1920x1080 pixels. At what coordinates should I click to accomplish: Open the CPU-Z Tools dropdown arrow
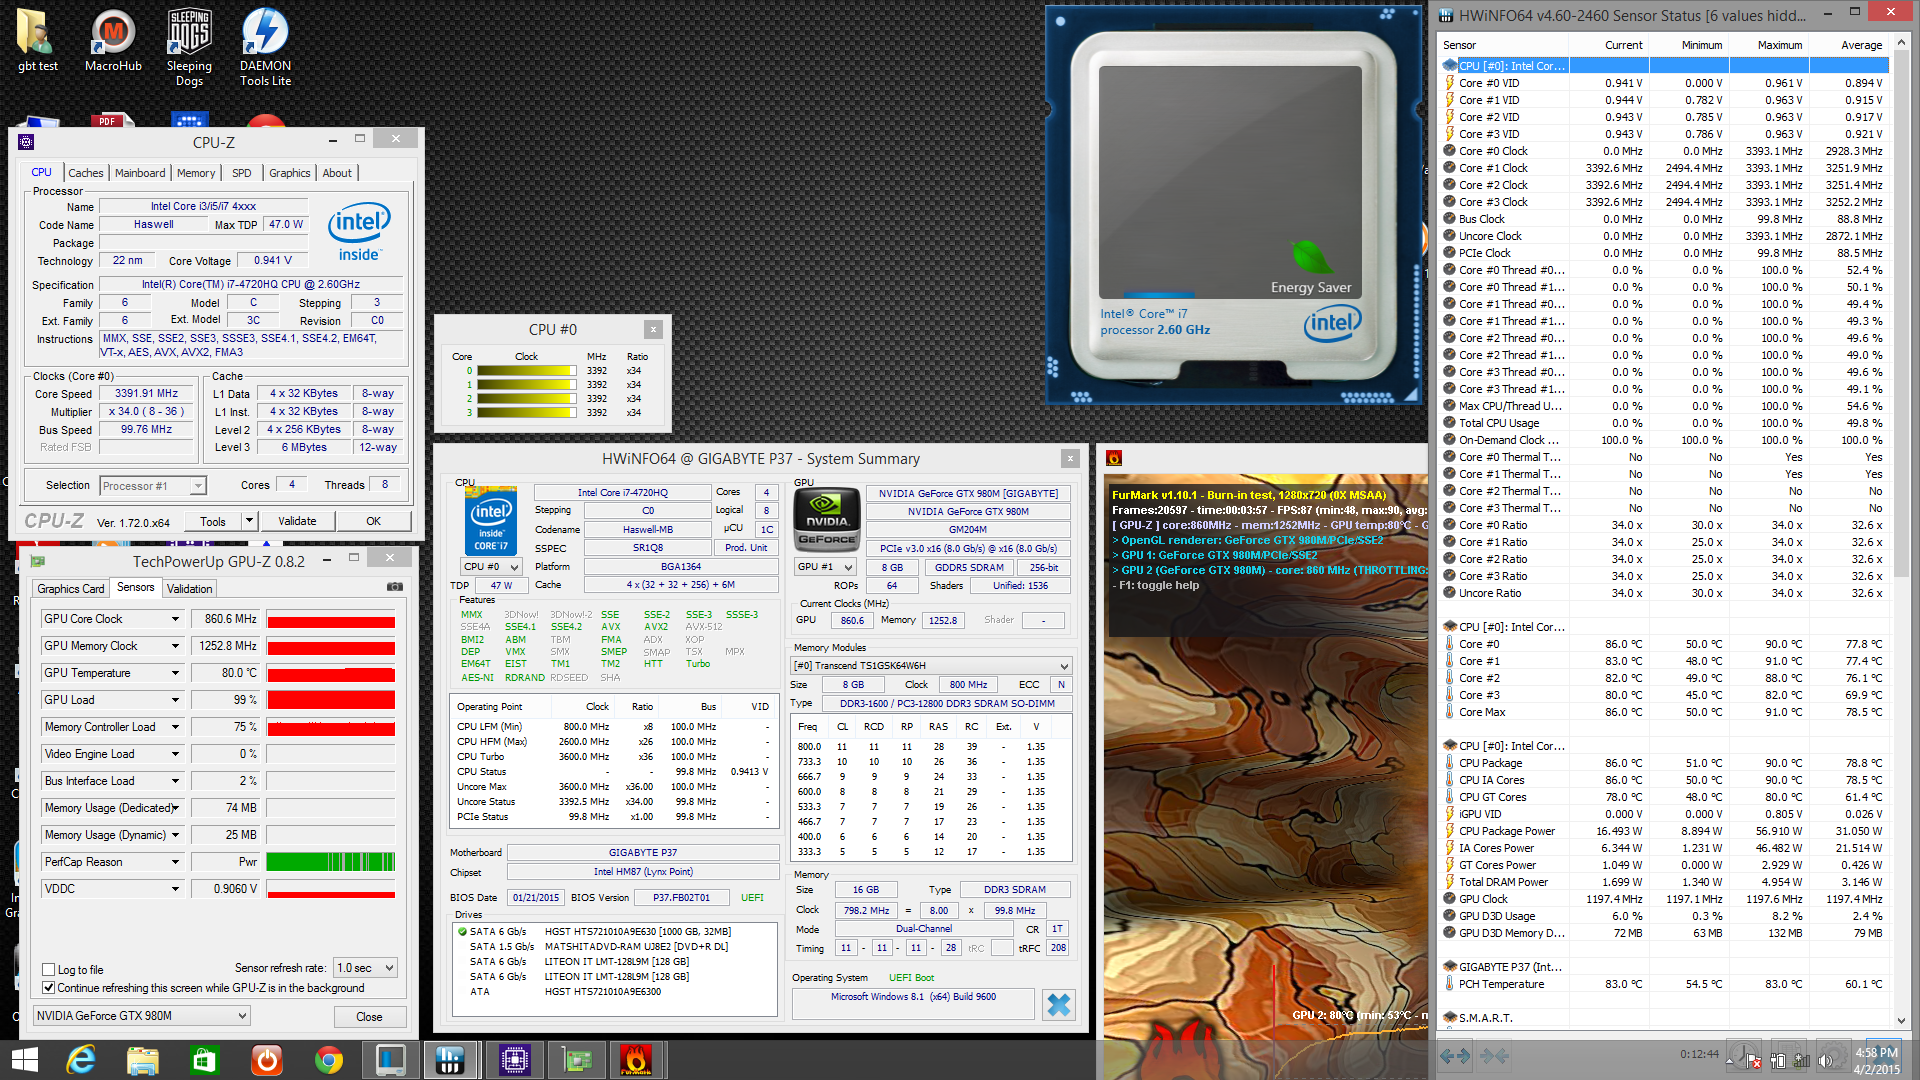tap(249, 520)
